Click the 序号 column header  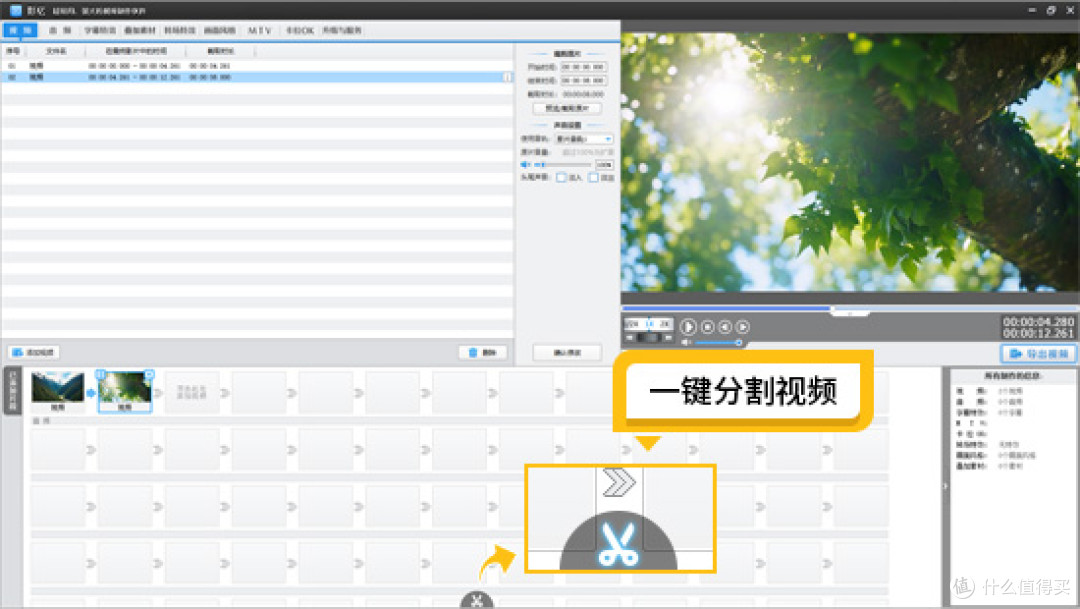12,51
